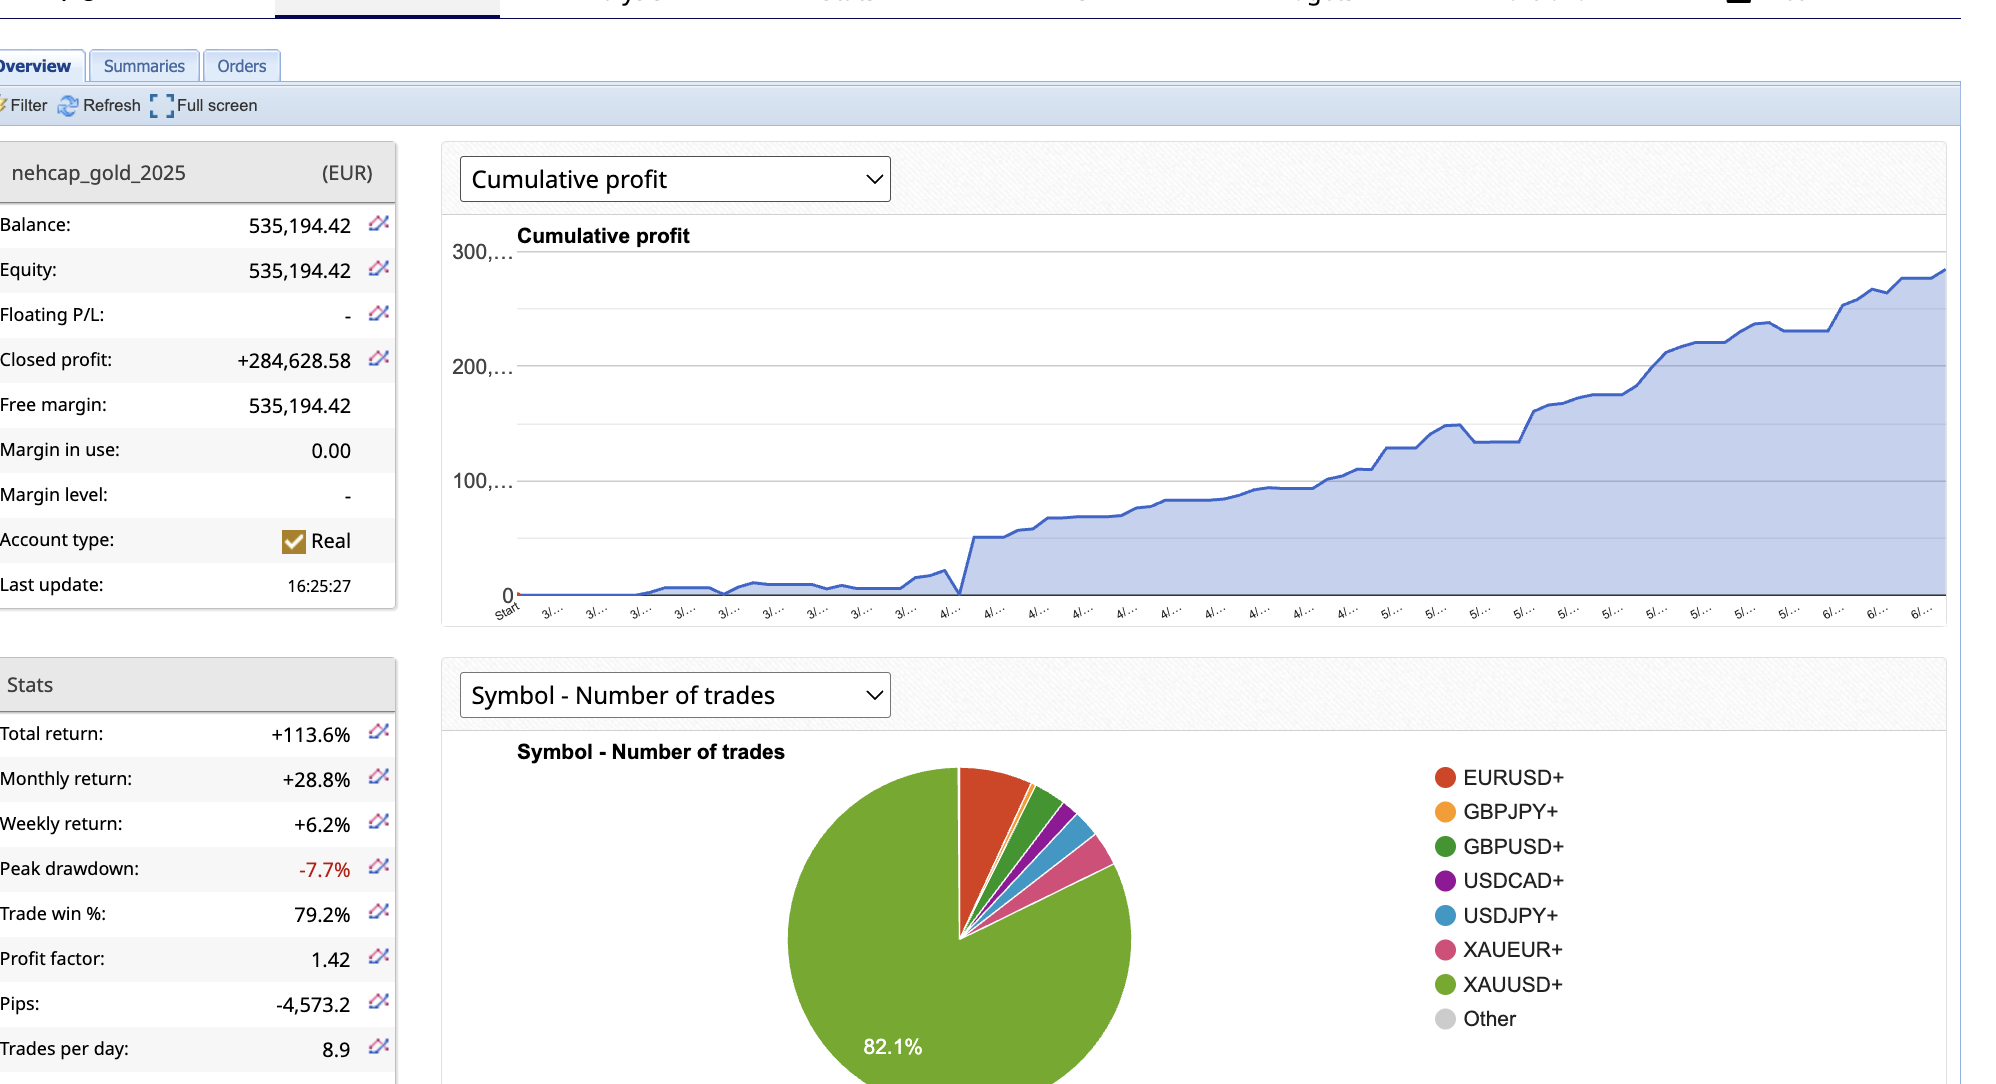Click the Full screen button

[x=204, y=106]
